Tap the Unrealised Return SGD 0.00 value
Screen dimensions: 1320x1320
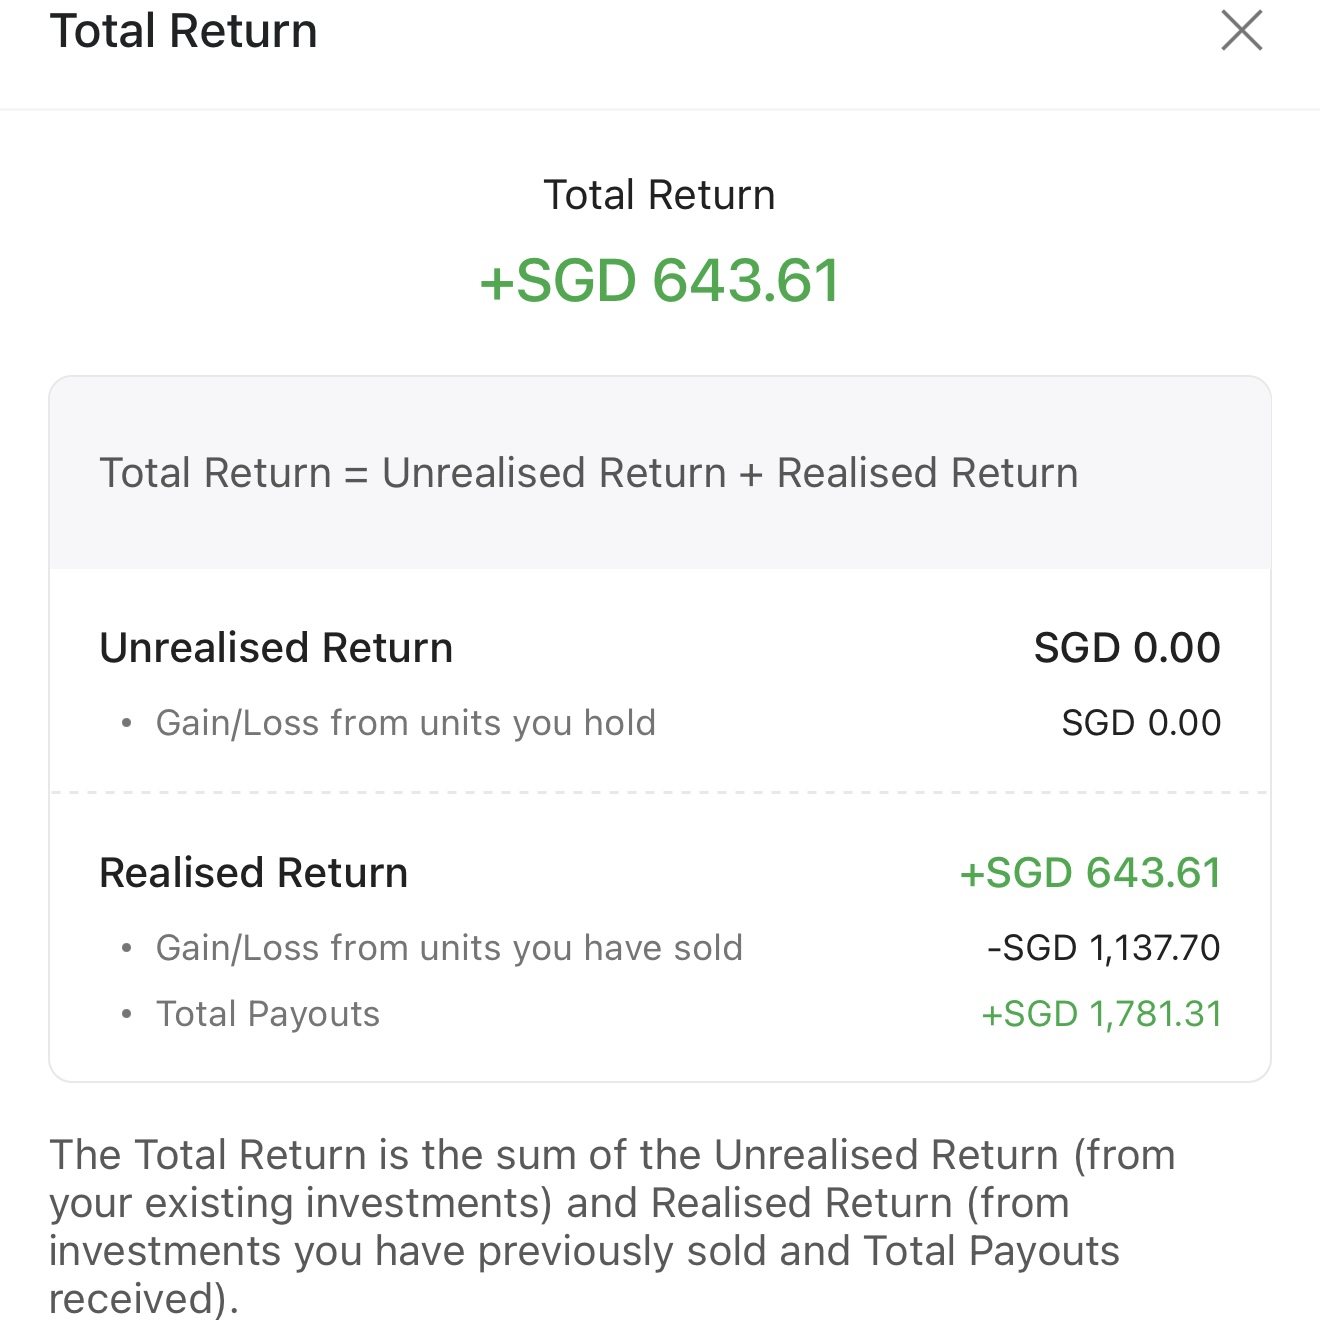(1127, 648)
